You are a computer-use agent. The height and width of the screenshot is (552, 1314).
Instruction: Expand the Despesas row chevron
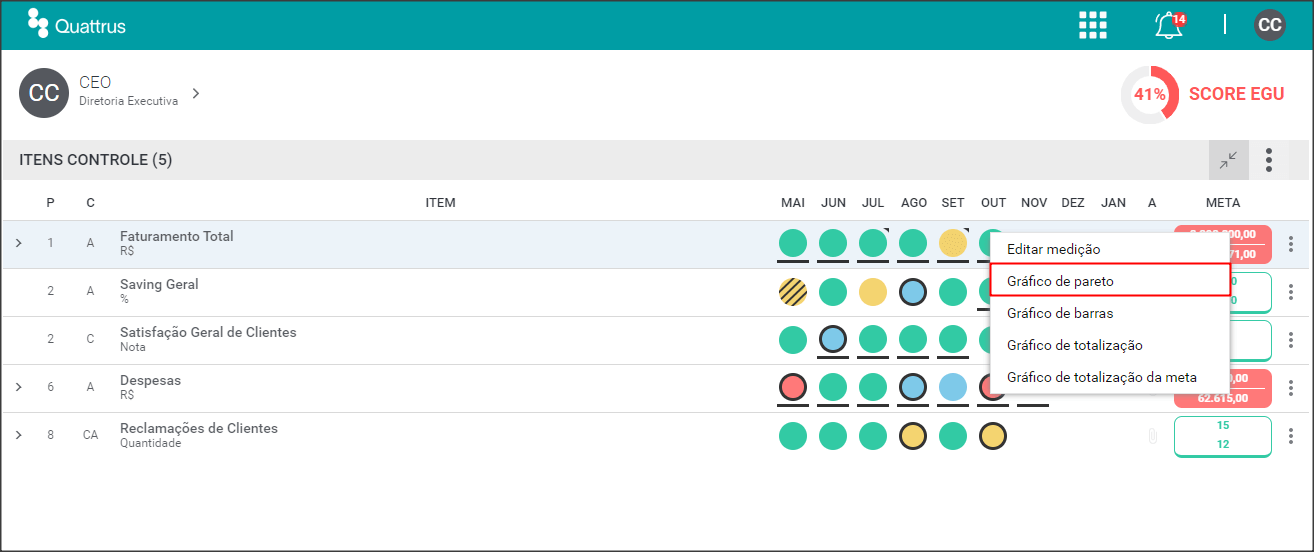[x=18, y=387]
